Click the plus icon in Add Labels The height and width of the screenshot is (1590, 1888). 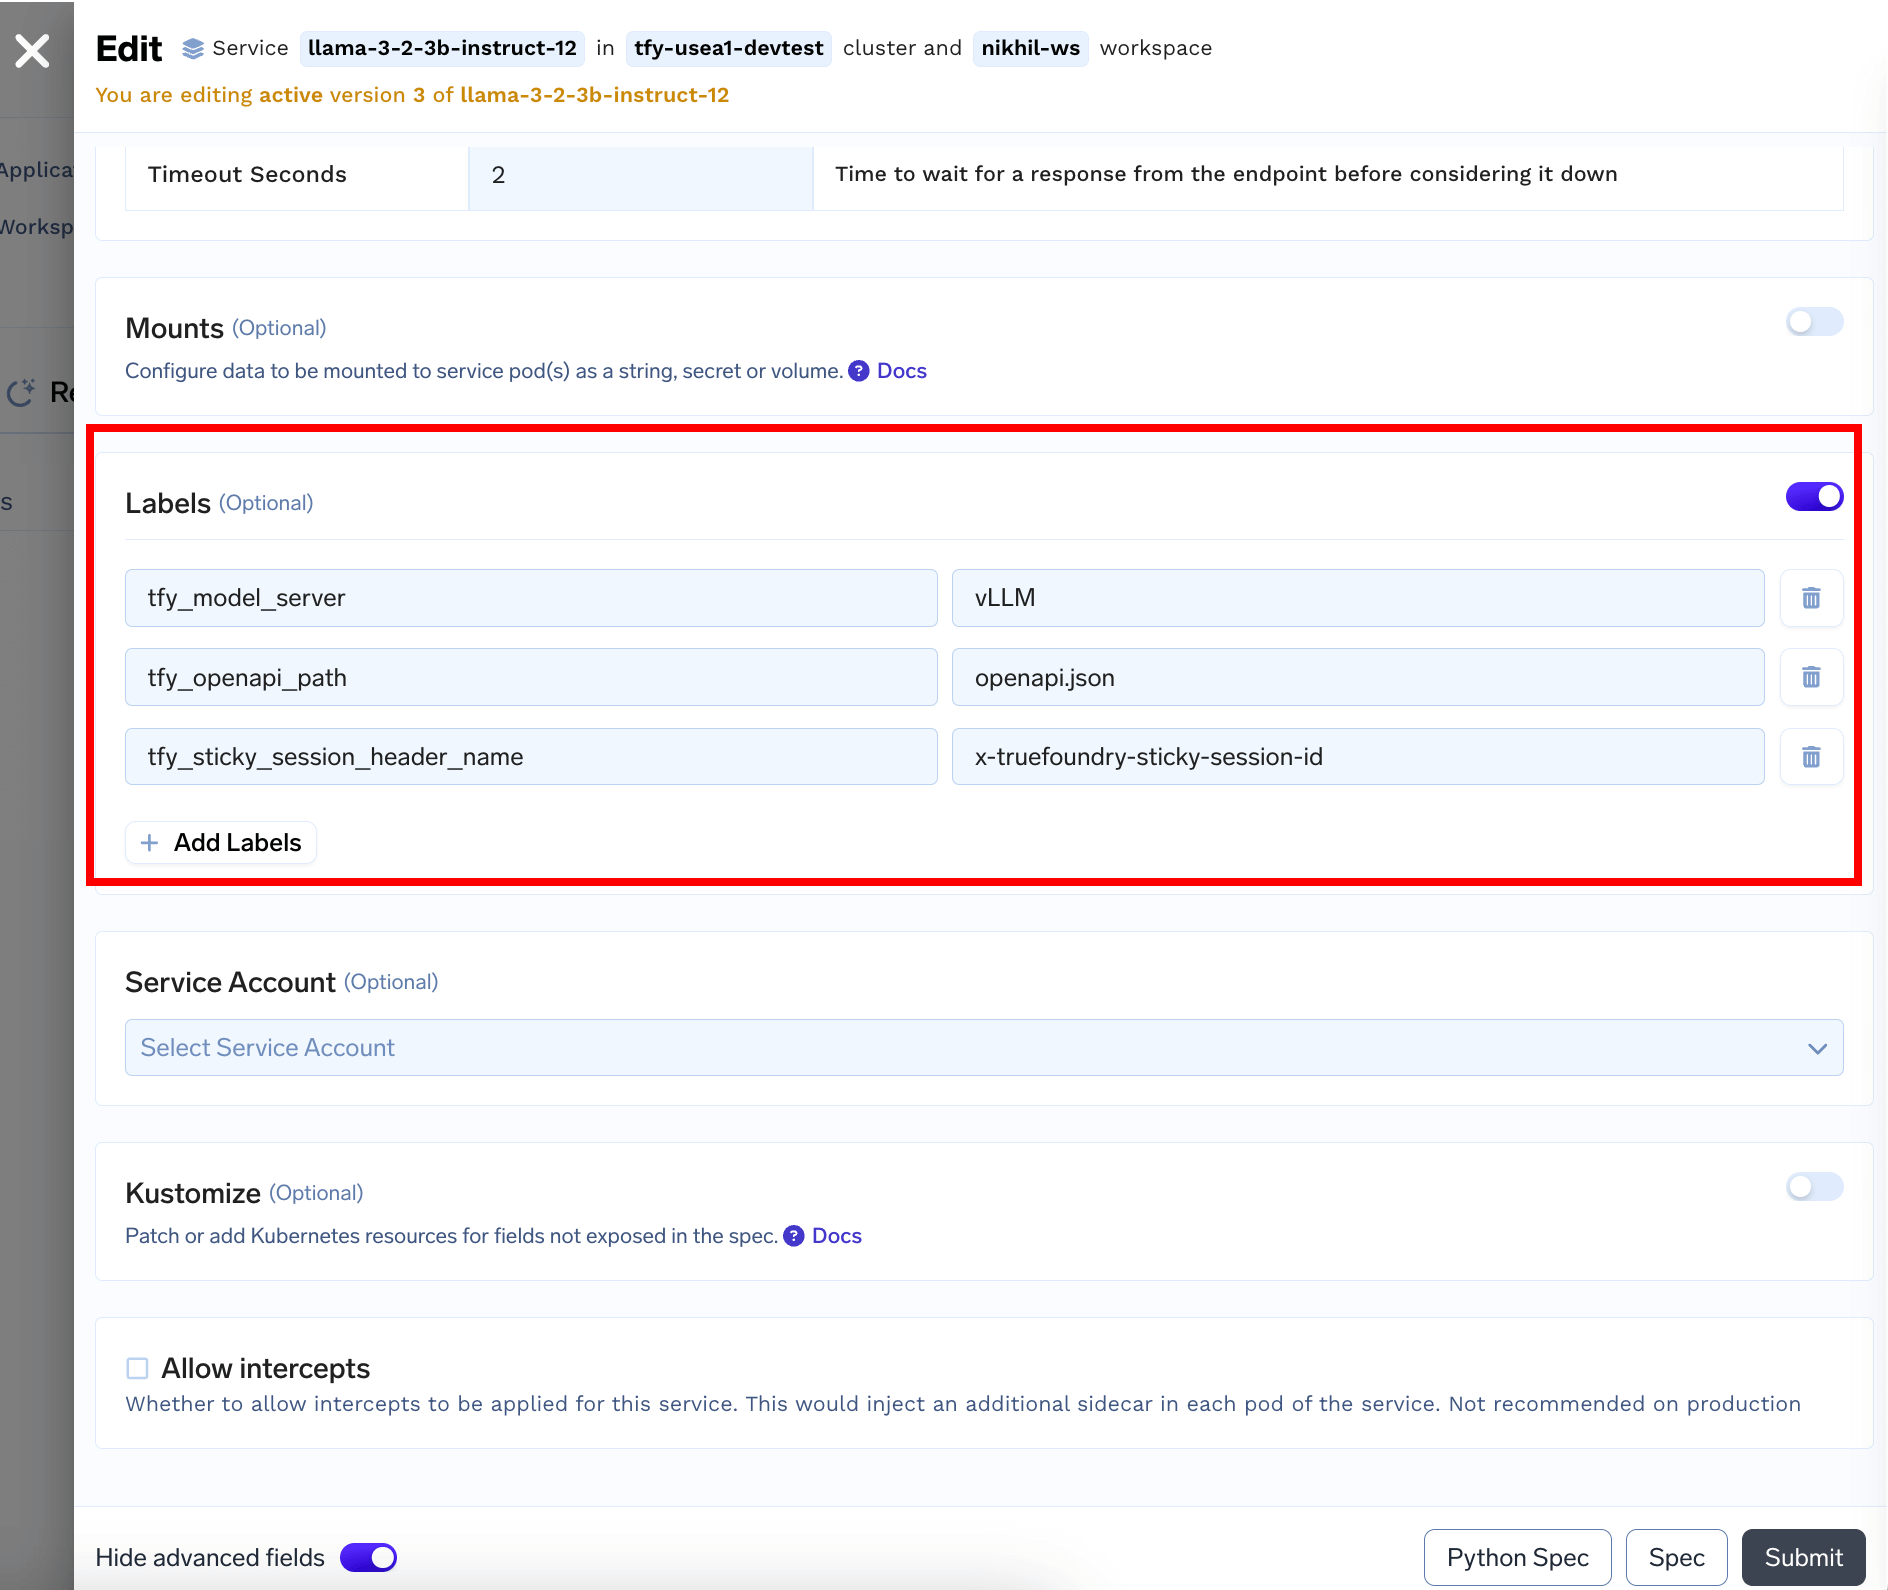click(150, 843)
